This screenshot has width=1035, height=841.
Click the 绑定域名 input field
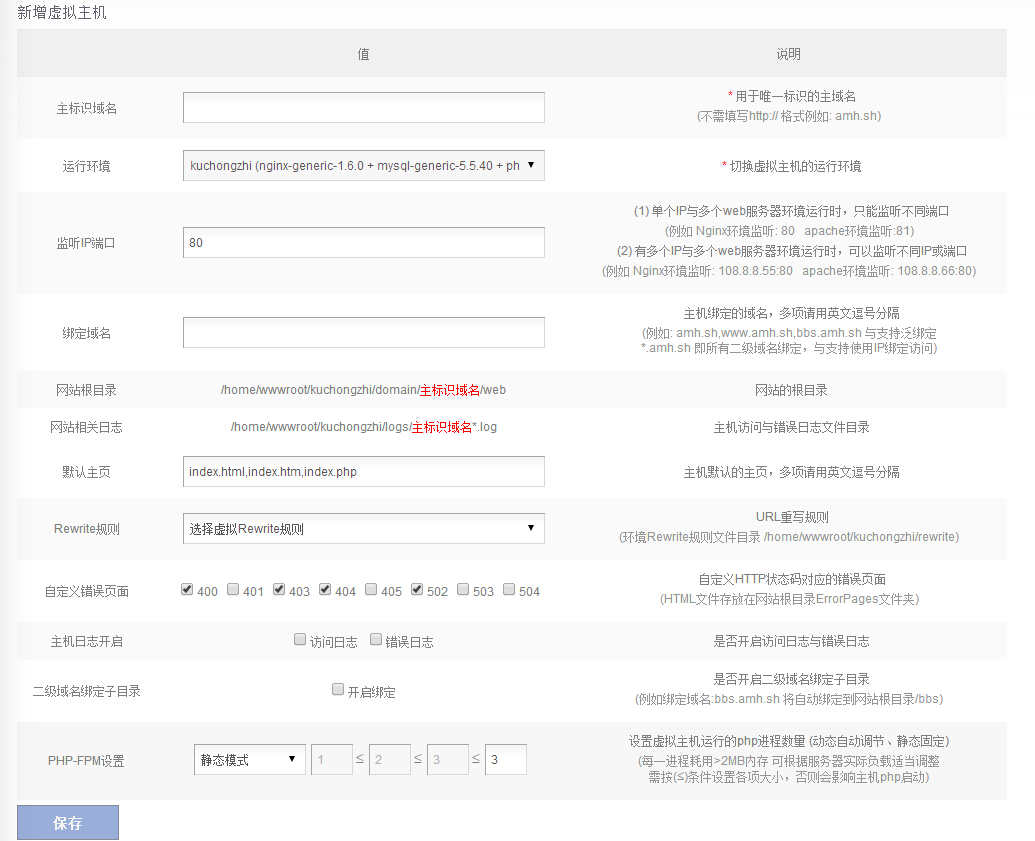[x=363, y=333]
